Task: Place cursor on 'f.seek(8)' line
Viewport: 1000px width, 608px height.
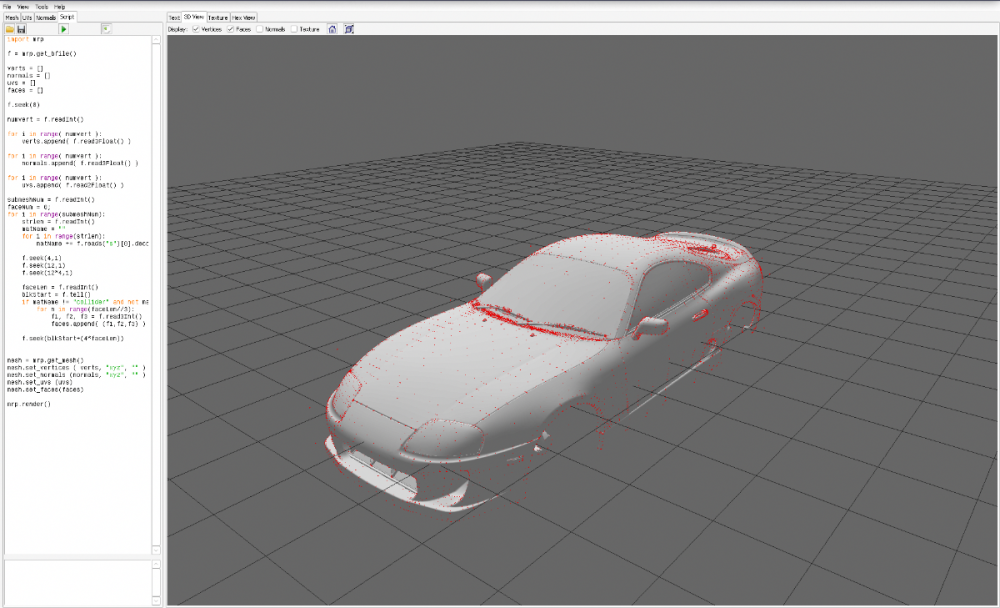Action: [x=23, y=105]
